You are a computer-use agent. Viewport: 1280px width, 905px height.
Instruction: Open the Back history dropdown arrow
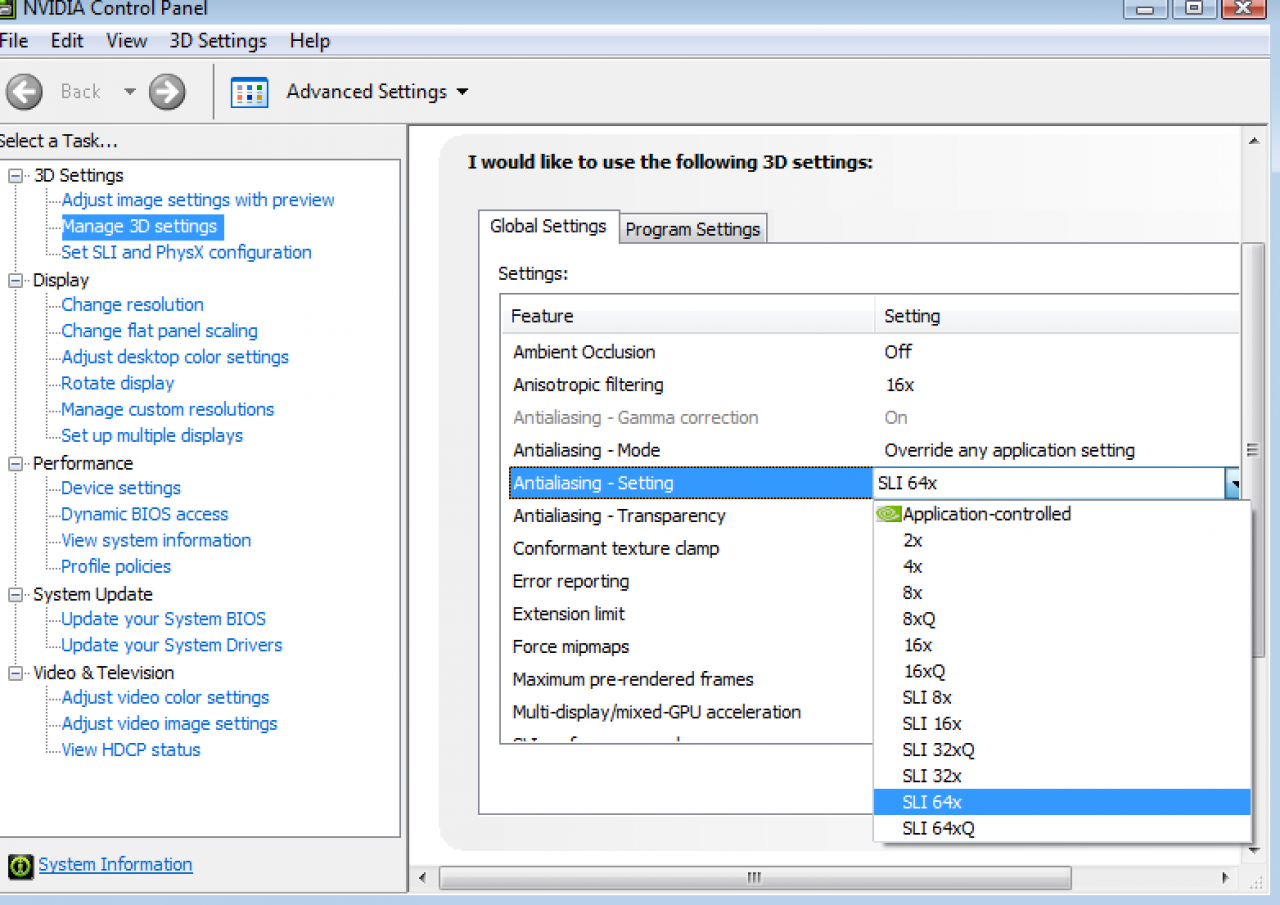pyautogui.click(x=129, y=92)
